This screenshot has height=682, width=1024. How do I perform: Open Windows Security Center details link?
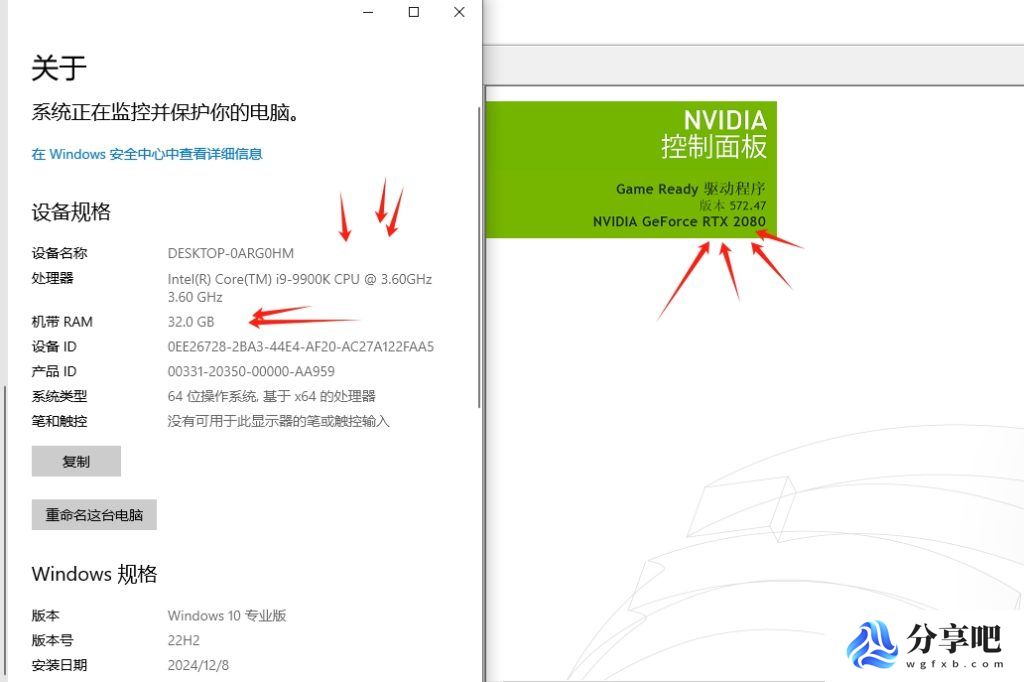(x=147, y=154)
